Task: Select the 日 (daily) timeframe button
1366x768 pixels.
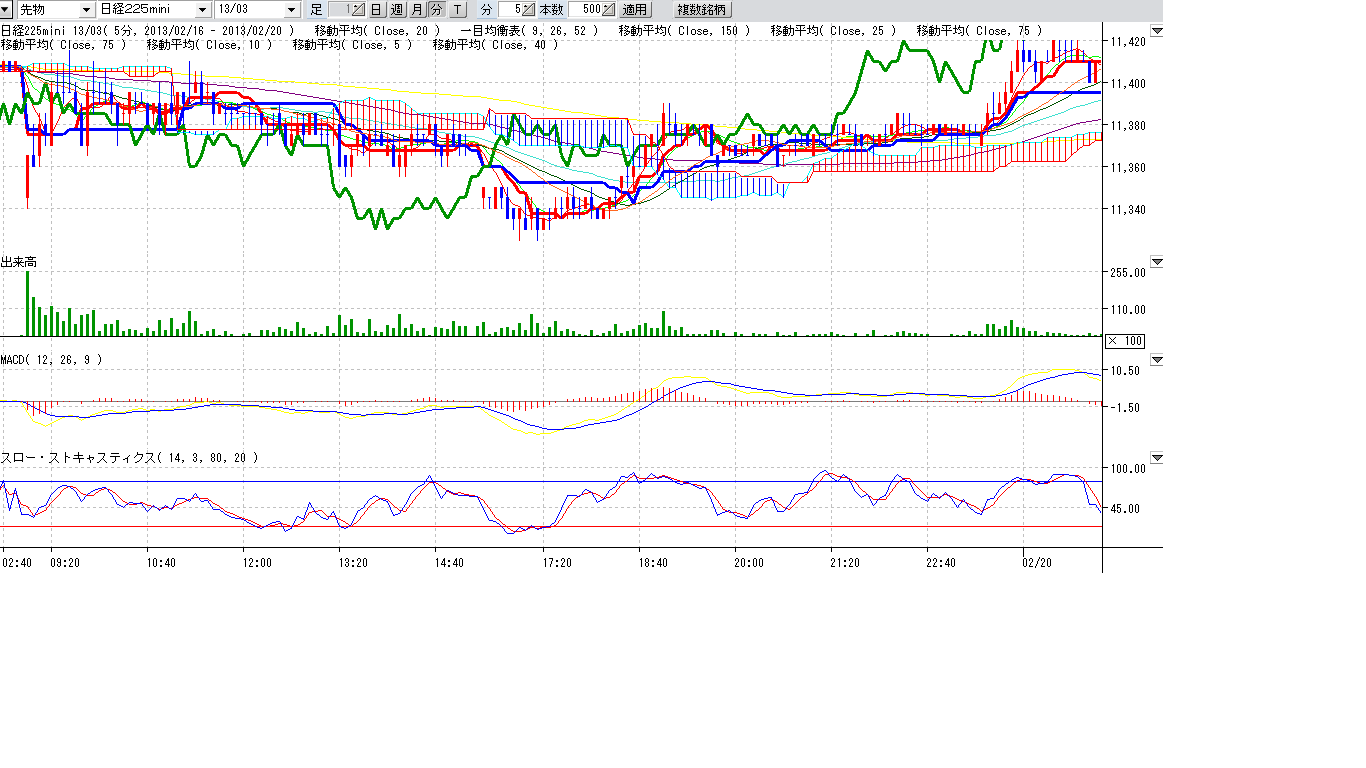Action: click(376, 10)
